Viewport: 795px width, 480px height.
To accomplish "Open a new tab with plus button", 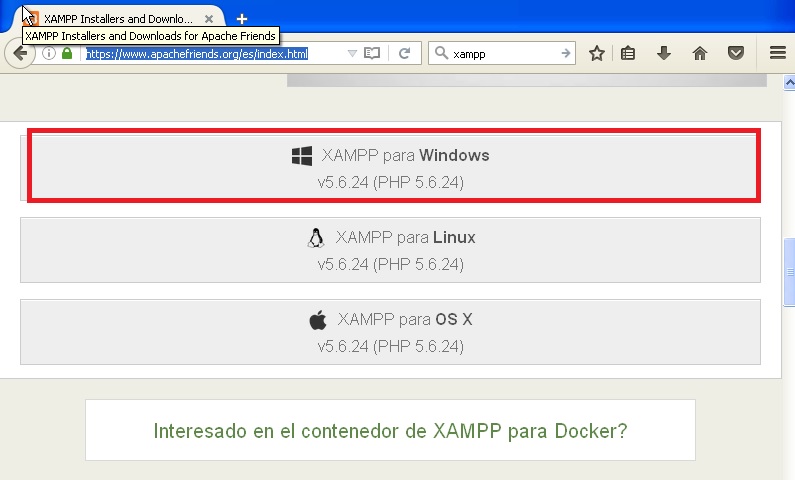I will pyautogui.click(x=242, y=19).
